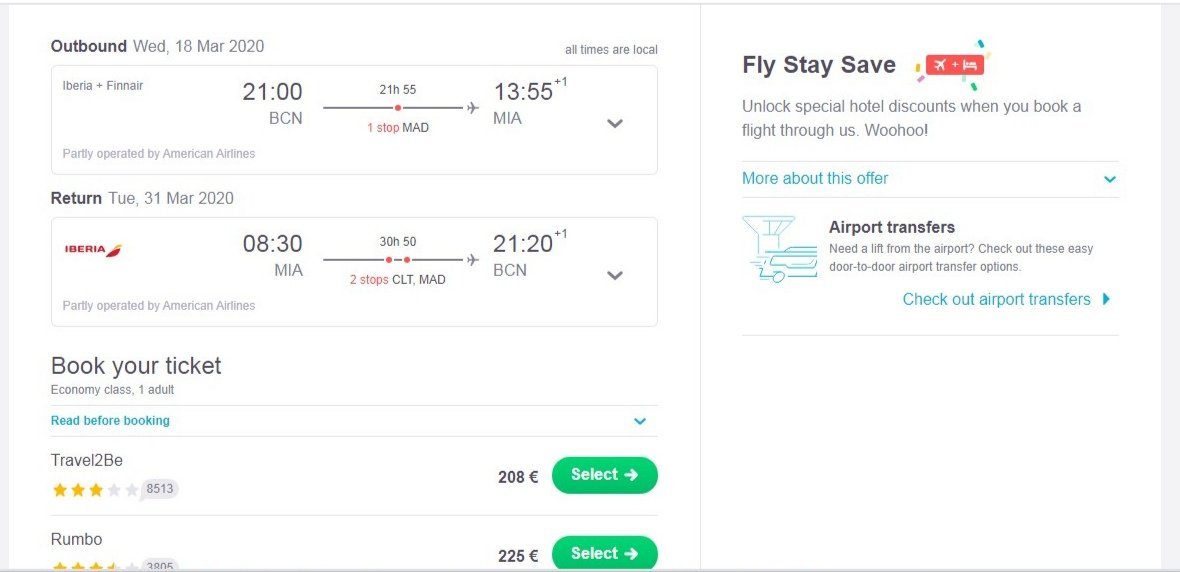Expand Read before booking section
Screen dimensions: 1180x572
pyautogui.click(x=640, y=421)
